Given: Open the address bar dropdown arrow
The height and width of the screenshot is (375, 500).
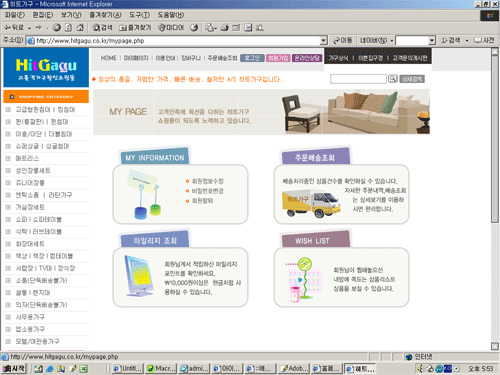Looking at the screenshot, I should click(323, 41).
